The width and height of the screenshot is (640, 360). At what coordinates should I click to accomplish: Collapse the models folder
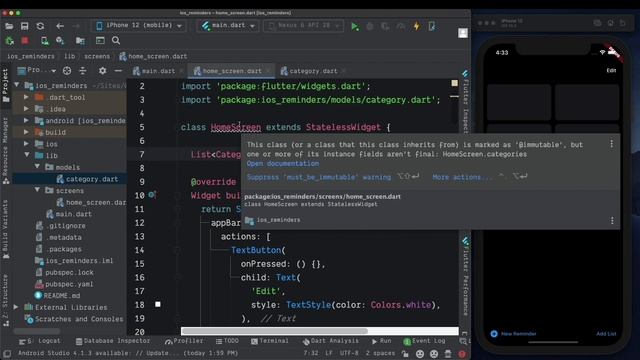point(37,167)
